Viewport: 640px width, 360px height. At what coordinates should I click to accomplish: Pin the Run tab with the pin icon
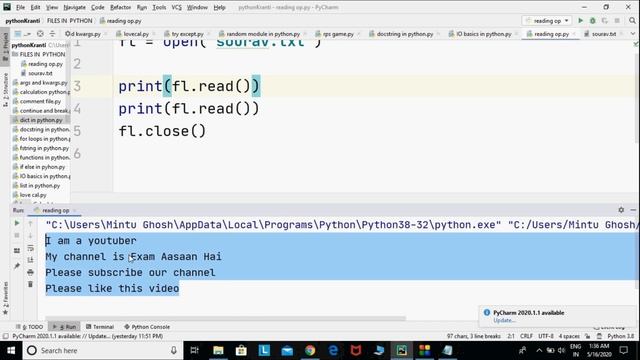[17, 266]
